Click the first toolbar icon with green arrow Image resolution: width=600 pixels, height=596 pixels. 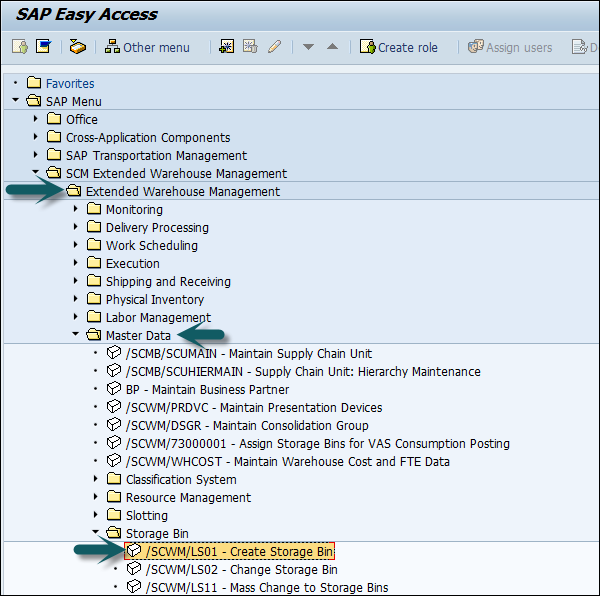point(19,47)
